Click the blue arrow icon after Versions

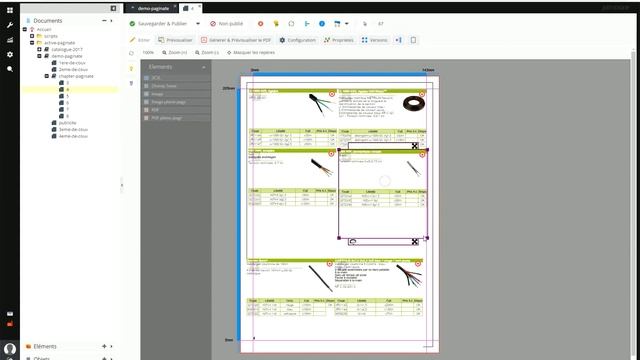coord(398,40)
